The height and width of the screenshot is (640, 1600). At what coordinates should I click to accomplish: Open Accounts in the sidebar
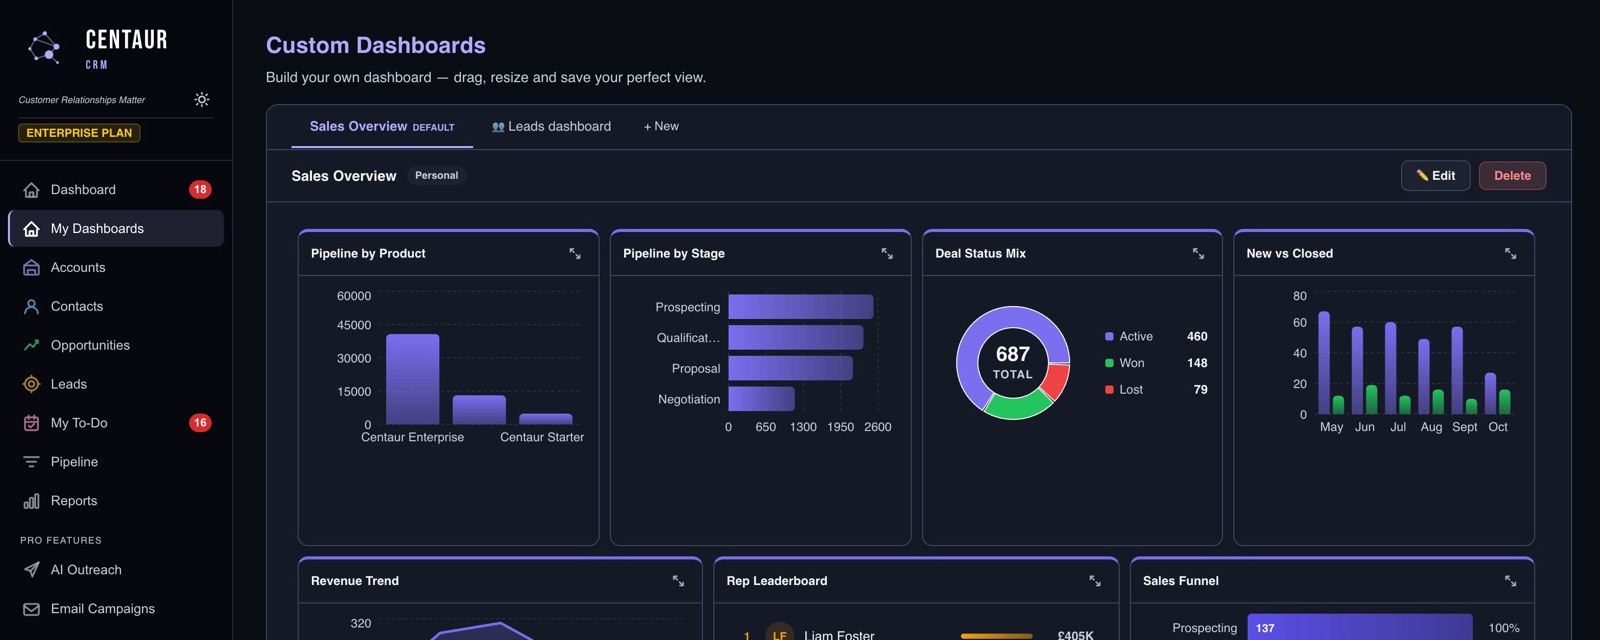(x=116, y=268)
